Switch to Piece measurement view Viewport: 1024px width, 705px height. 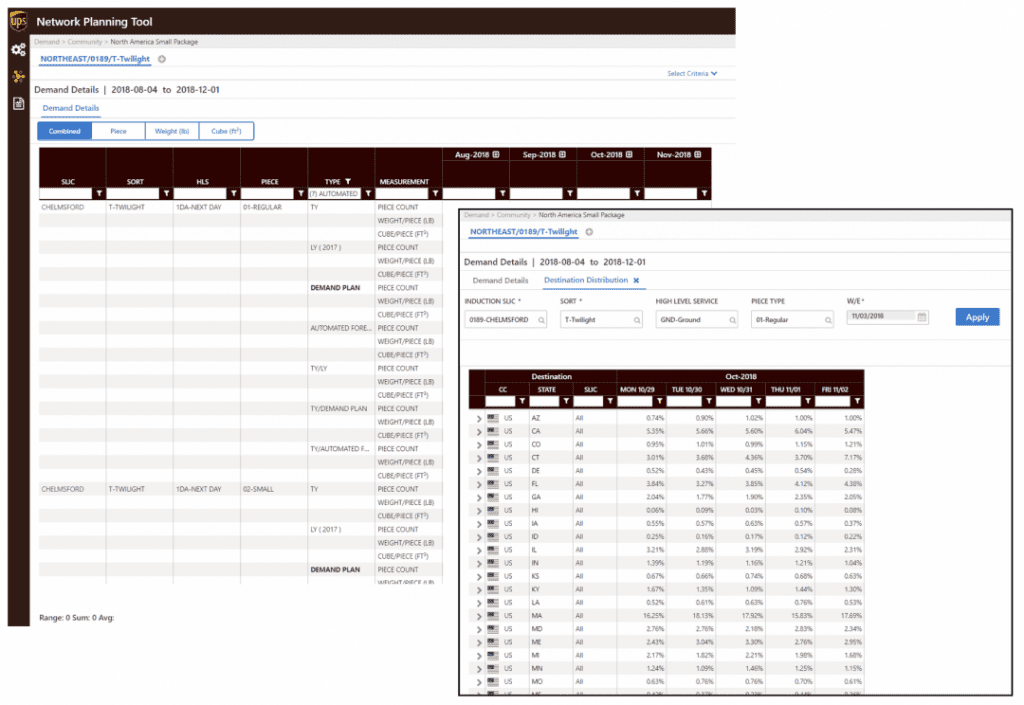[x=118, y=131]
